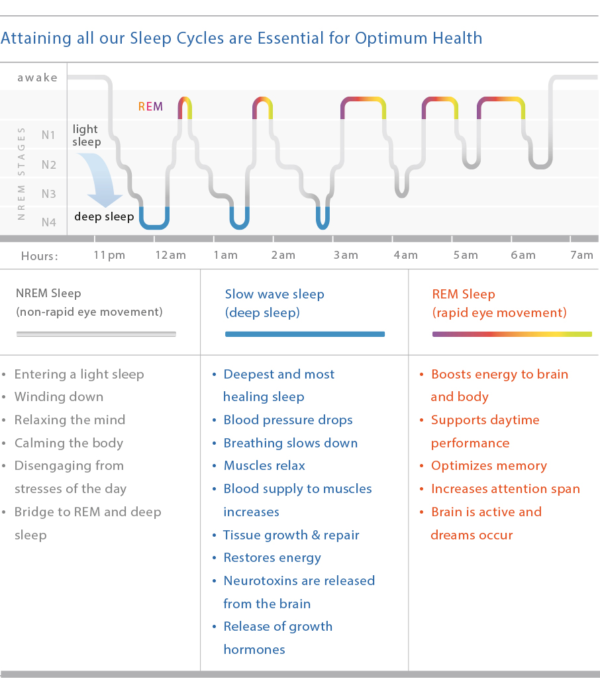The height and width of the screenshot is (691, 600).
Task: Click the colored REM label in the chart
Action: (151, 106)
